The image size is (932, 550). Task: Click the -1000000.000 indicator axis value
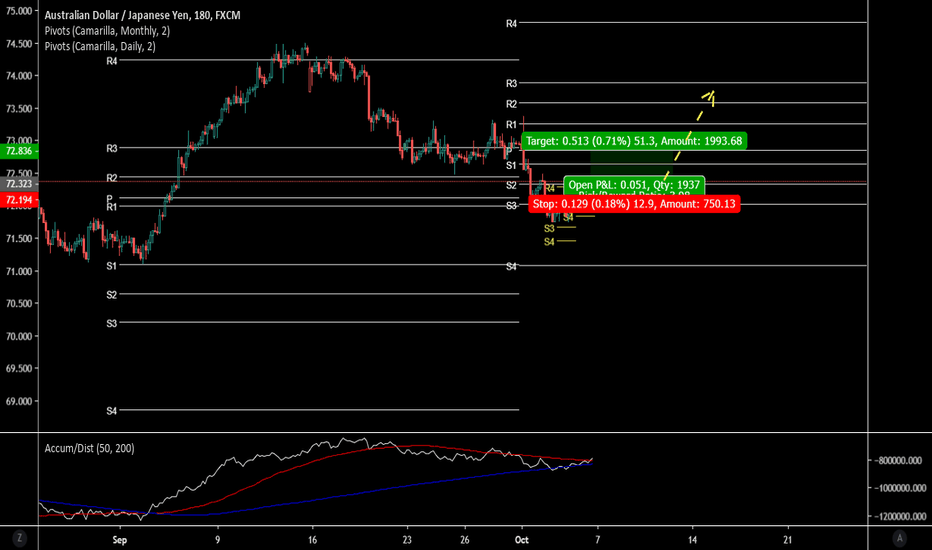(x=898, y=488)
